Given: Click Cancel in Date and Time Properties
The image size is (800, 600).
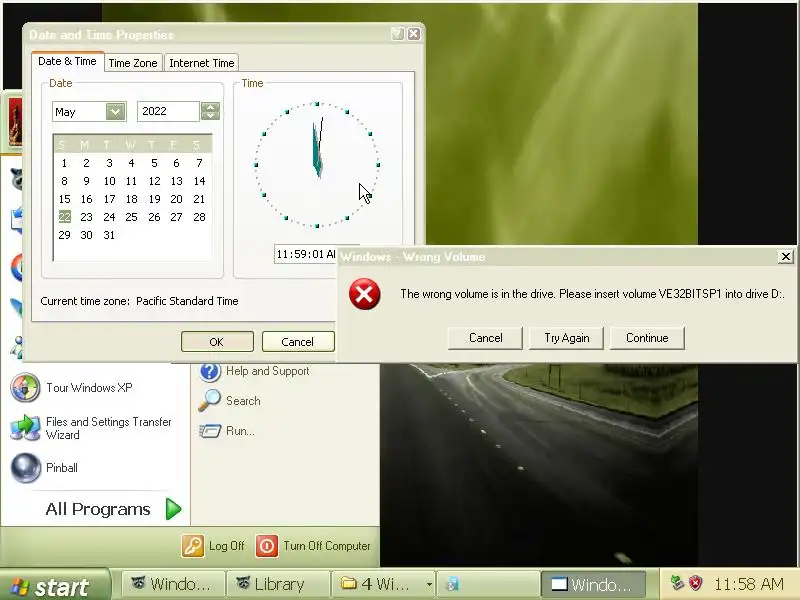Looking at the screenshot, I should click(297, 342).
